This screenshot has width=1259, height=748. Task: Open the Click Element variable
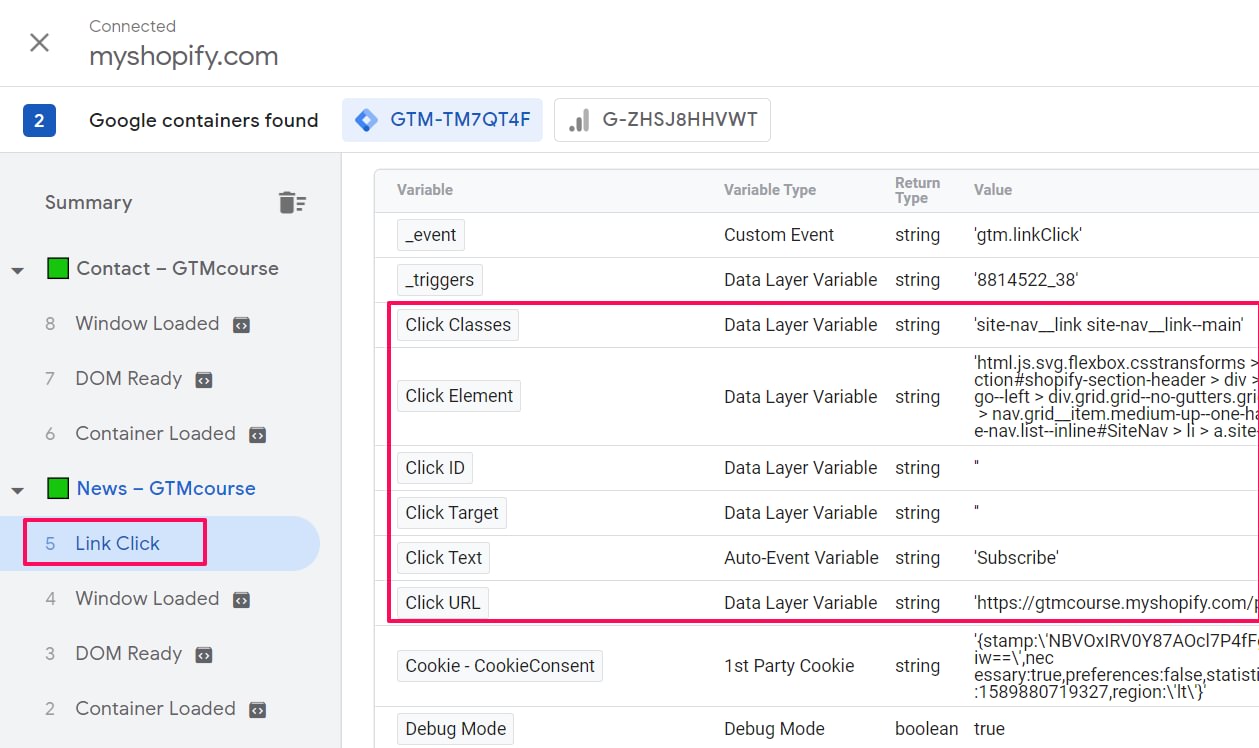pyautogui.click(x=459, y=396)
